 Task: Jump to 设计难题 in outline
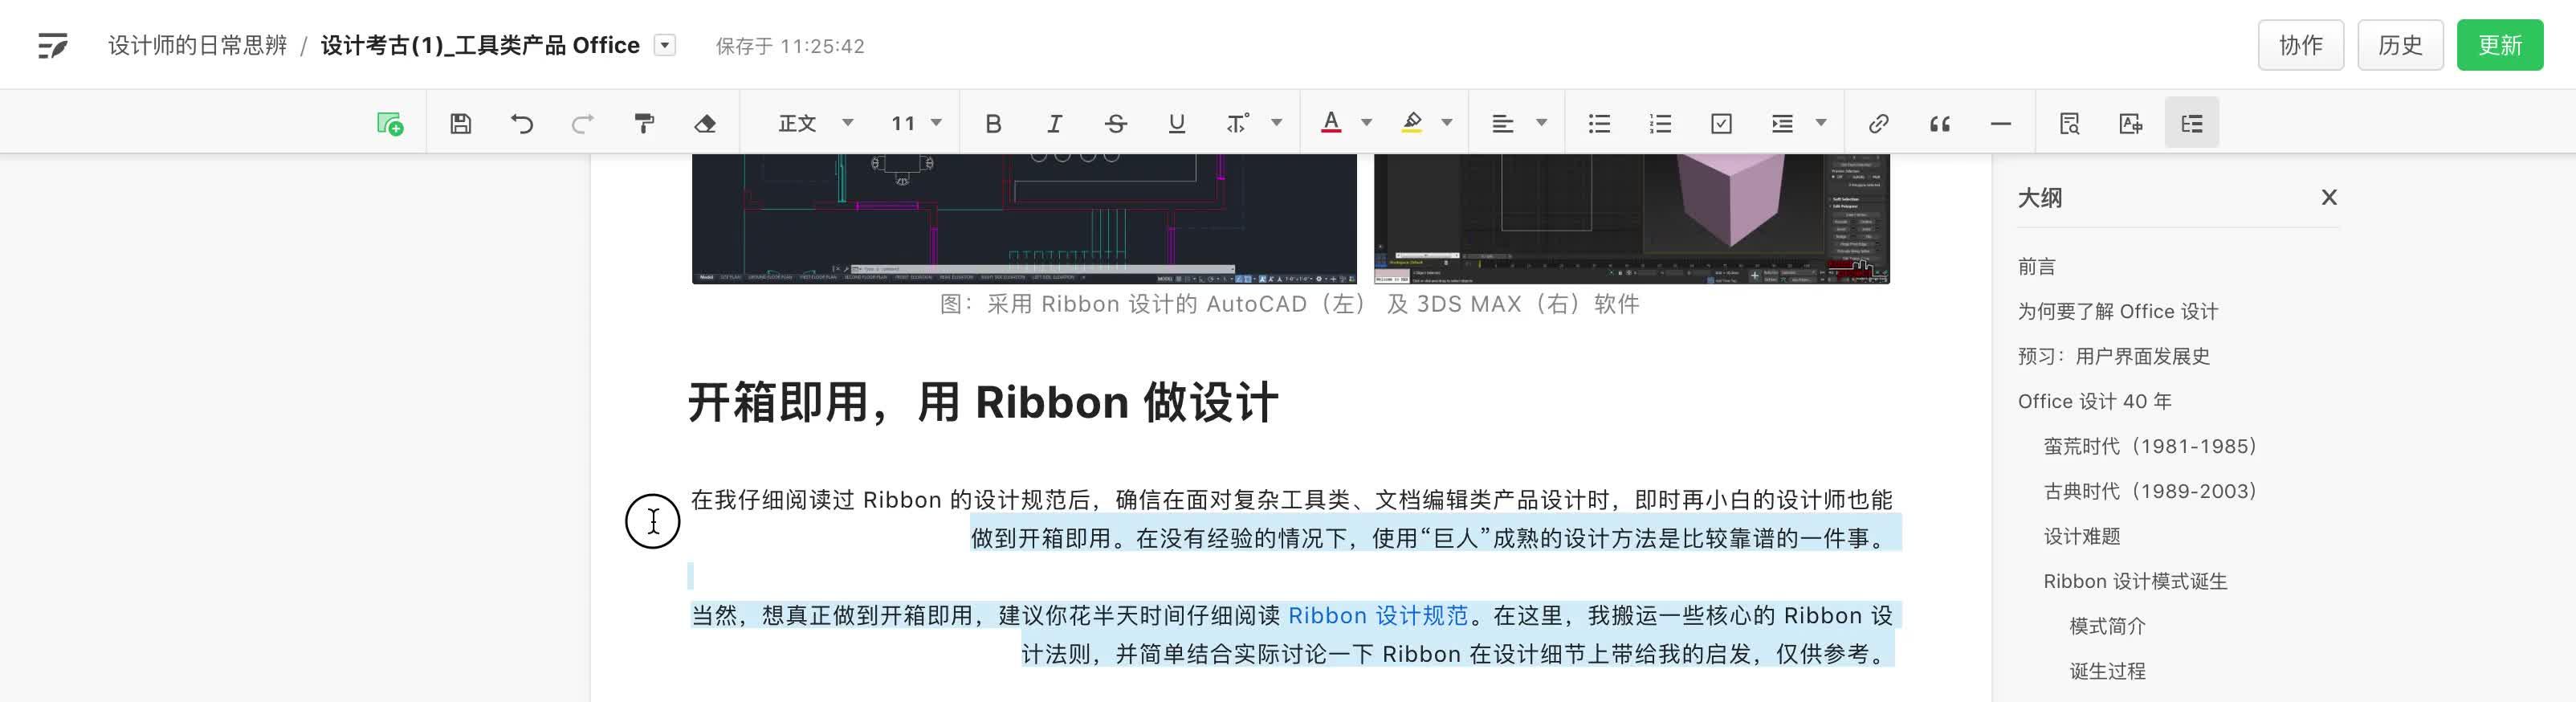pos(2082,536)
